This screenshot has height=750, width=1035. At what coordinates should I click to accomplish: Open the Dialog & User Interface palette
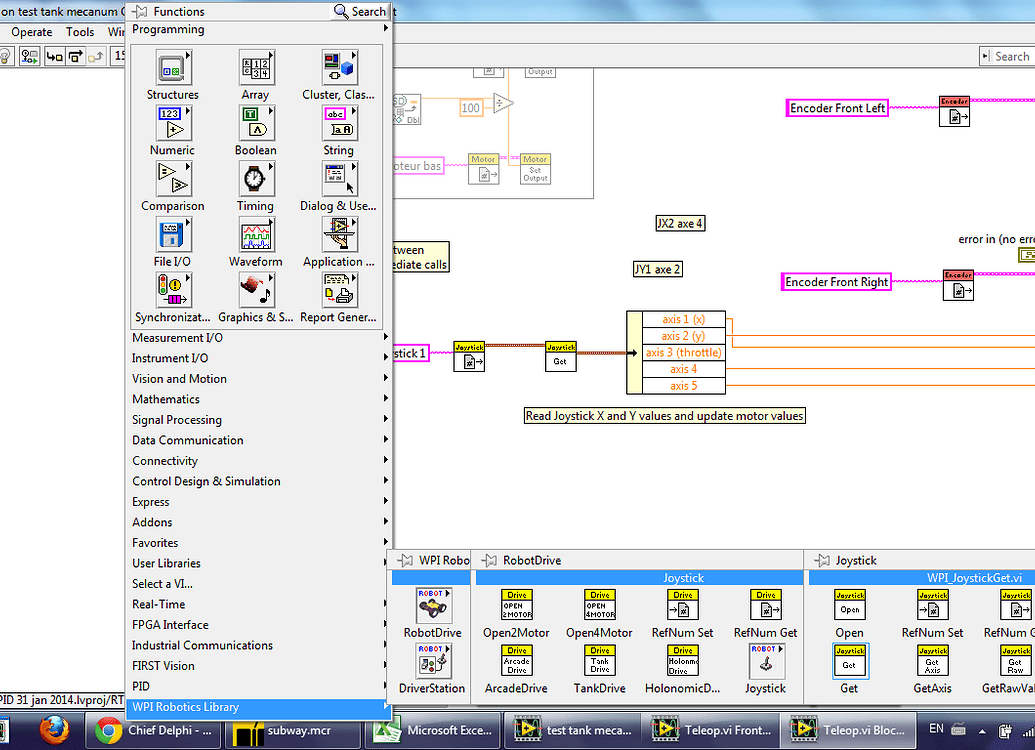coord(339,178)
